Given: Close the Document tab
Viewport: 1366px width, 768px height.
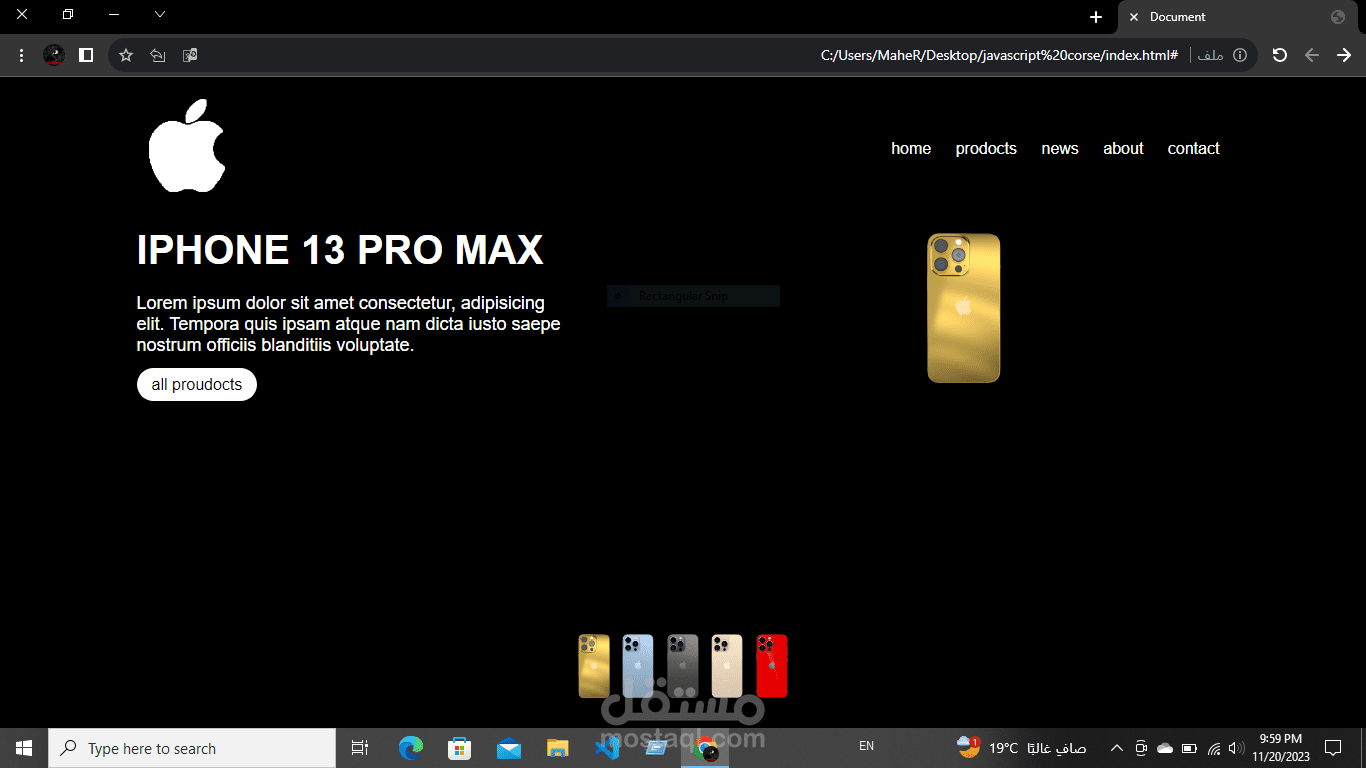Looking at the screenshot, I should (x=1134, y=17).
